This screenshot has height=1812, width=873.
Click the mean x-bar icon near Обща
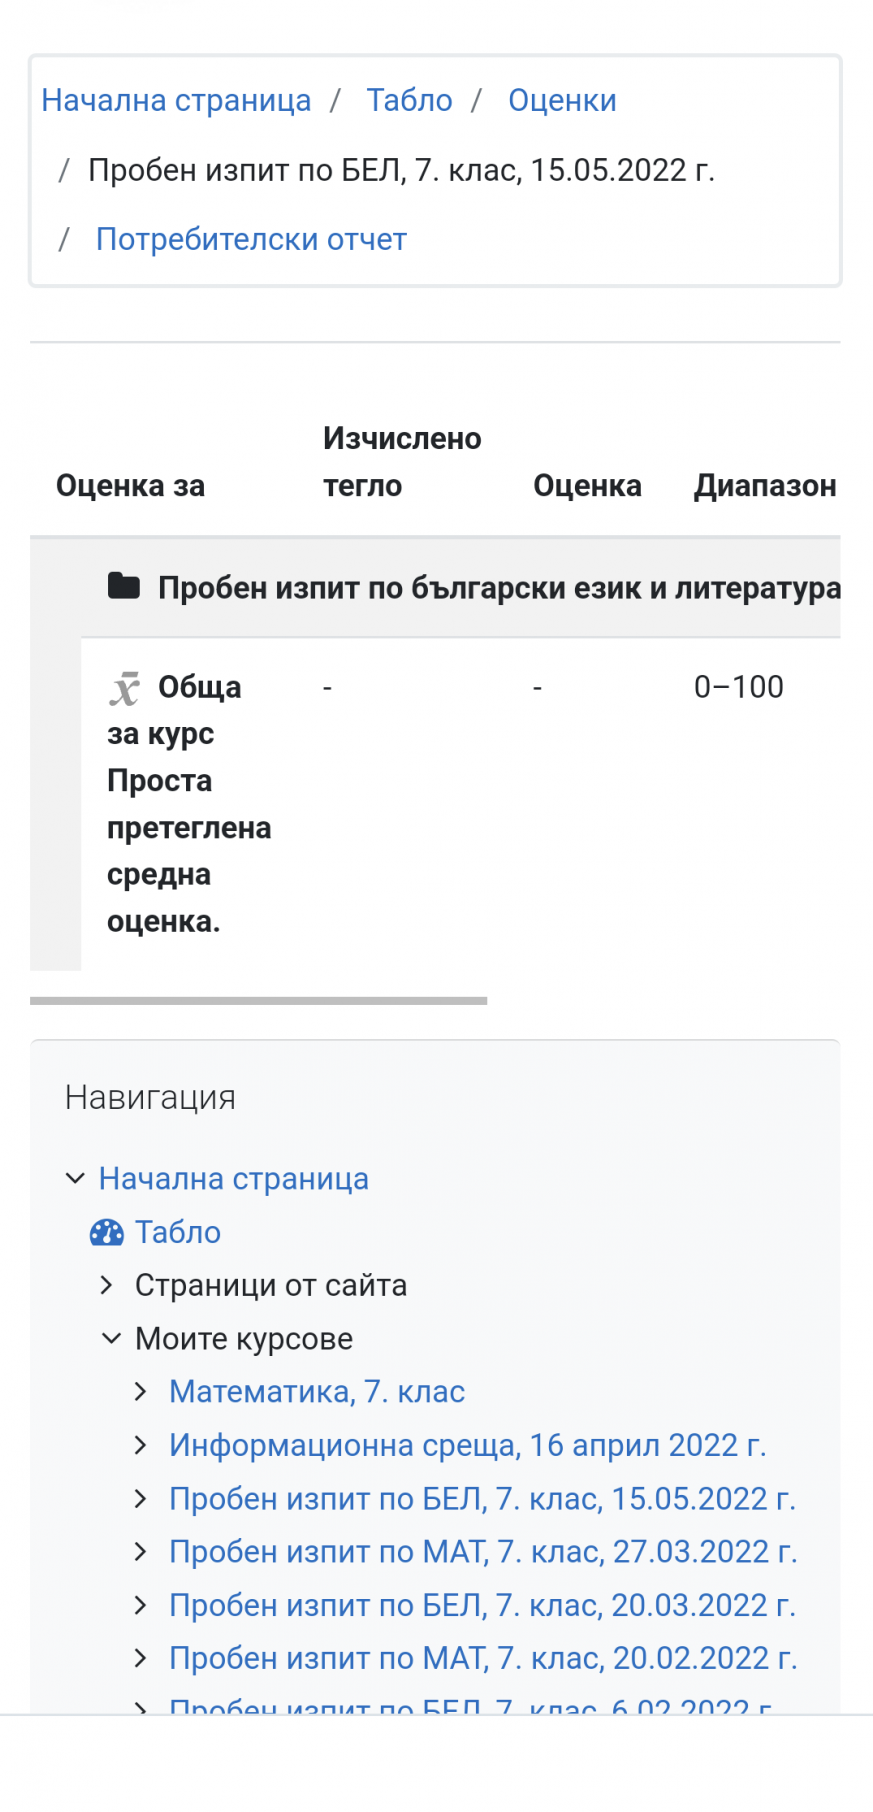click(x=125, y=688)
